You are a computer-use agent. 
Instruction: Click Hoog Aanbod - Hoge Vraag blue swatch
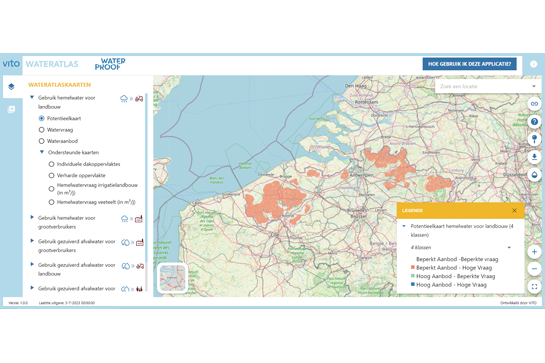click(x=413, y=284)
